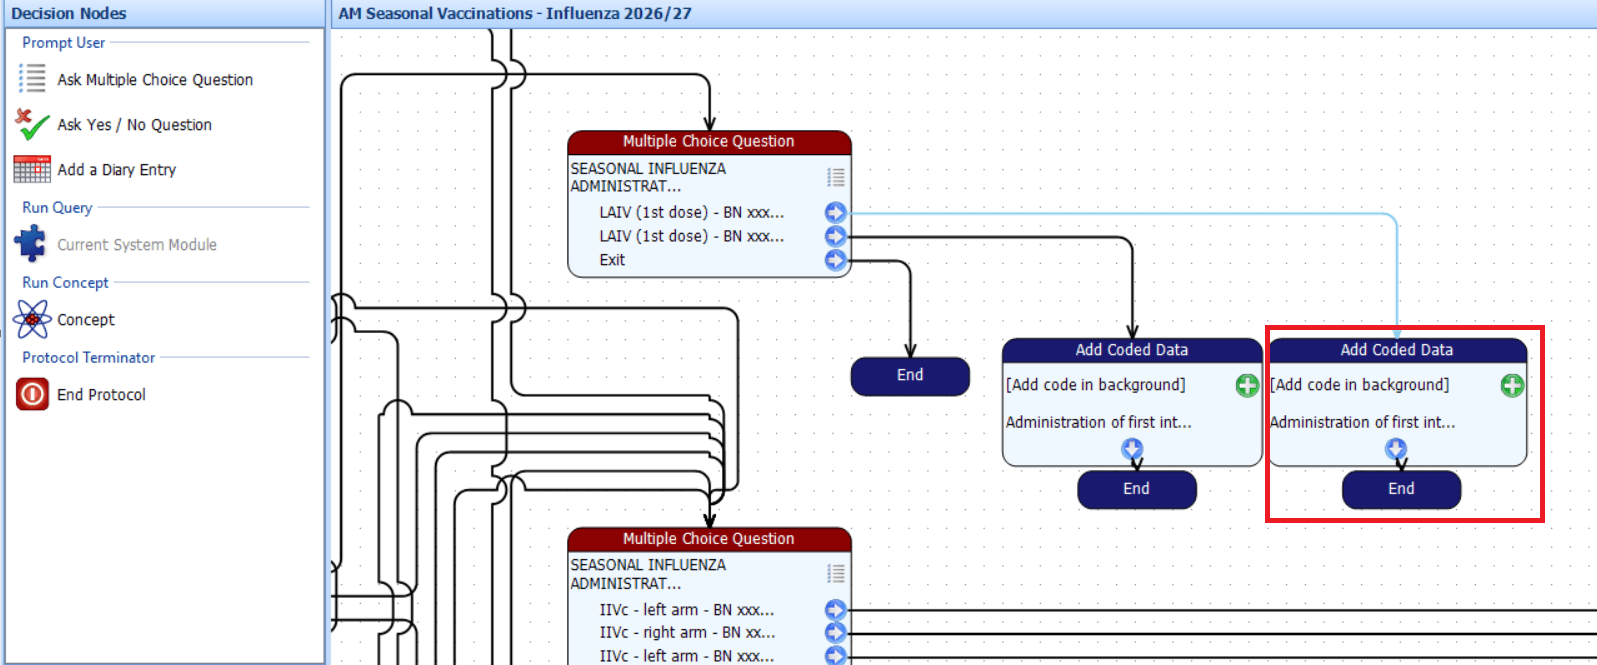
Task: Select the Multiple Choice Question header above the LAIV options
Action: 709,142
